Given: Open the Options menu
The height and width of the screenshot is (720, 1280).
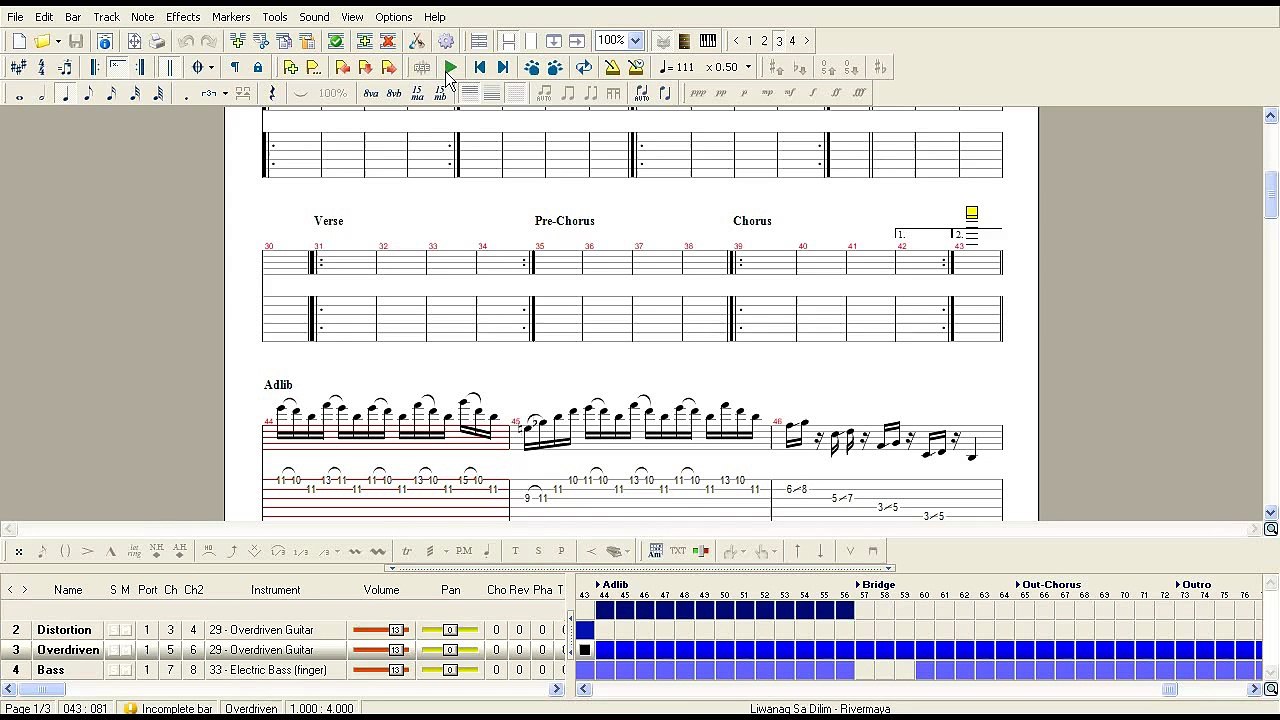Looking at the screenshot, I should tap(394, 17).
